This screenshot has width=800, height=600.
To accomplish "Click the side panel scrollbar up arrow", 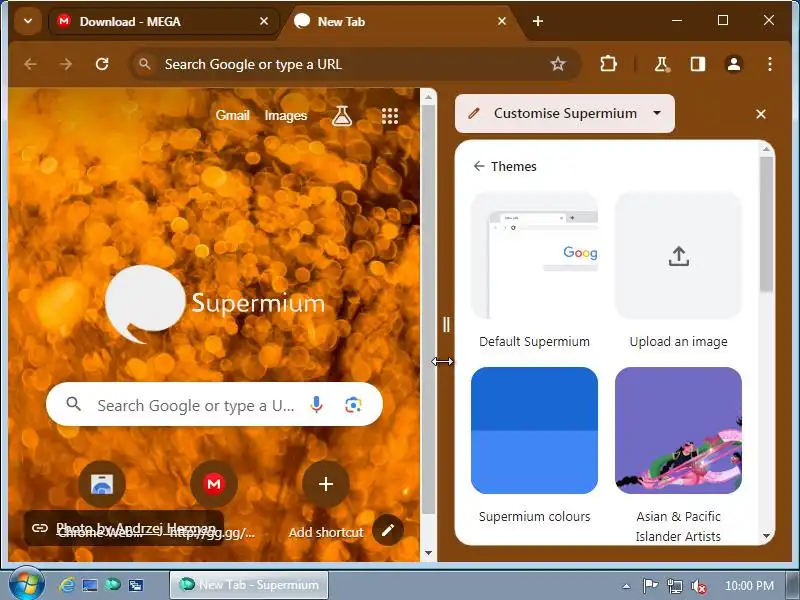I will pyautogui.click(x=766, y=149).
